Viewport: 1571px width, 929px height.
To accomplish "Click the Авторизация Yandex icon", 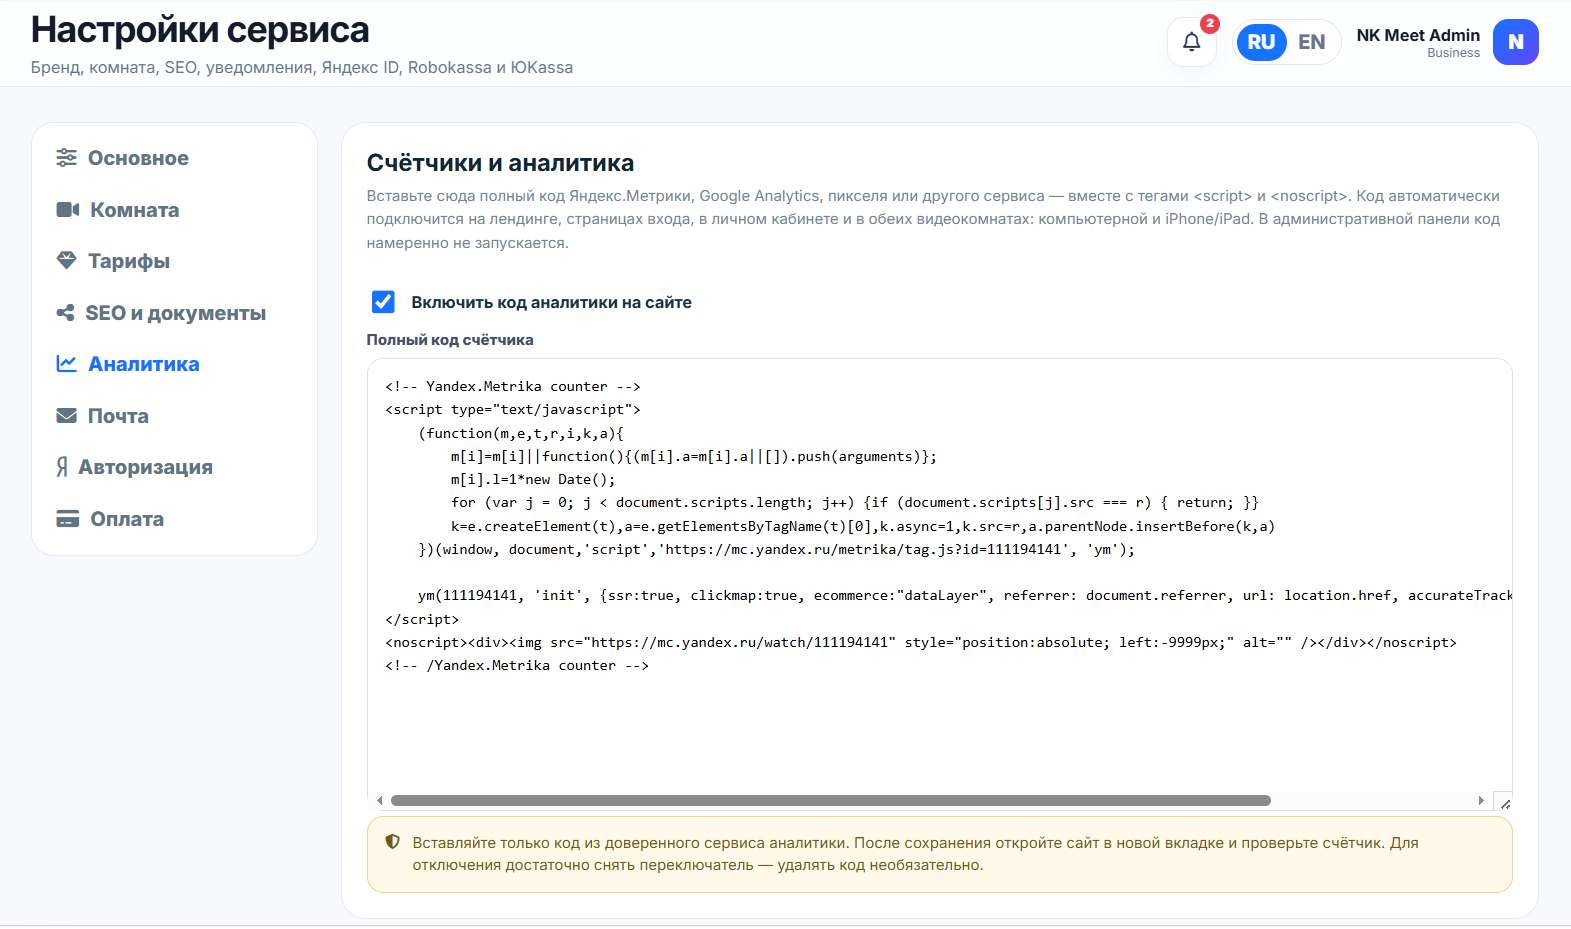I will [62, 467].
